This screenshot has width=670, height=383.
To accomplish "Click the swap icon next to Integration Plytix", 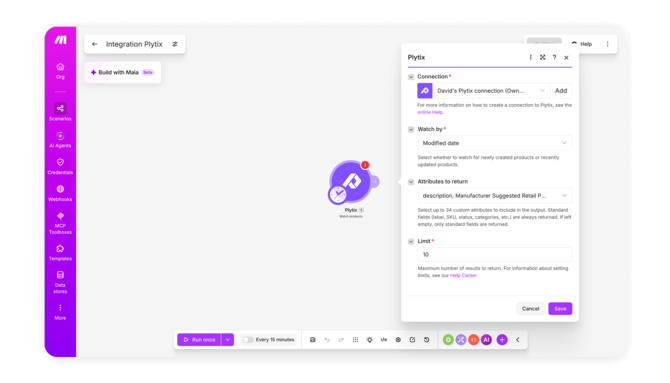I will click(175, 44).
